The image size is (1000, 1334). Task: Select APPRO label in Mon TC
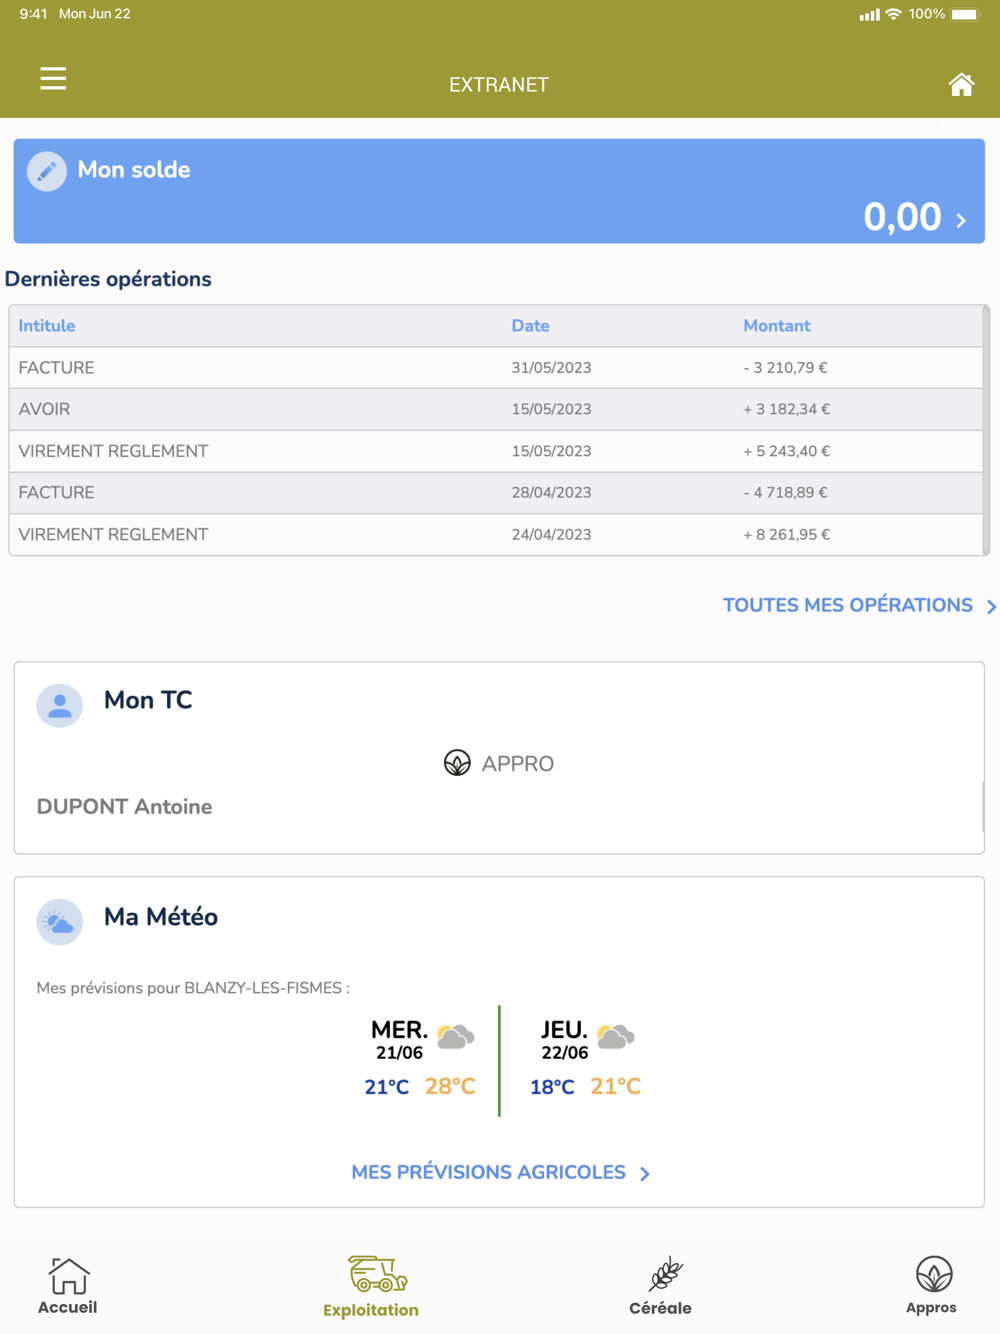(x=517, y=764)
